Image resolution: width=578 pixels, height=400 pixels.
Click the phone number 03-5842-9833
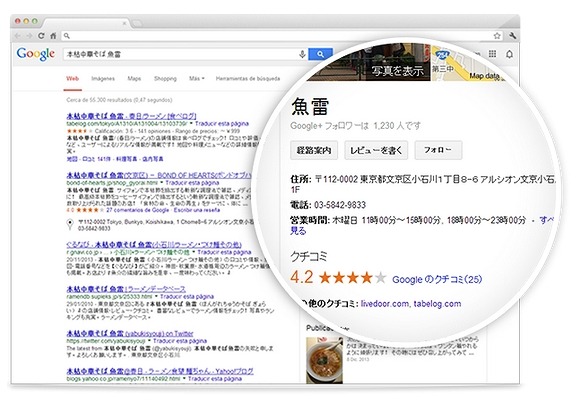[x=340, y=205]
